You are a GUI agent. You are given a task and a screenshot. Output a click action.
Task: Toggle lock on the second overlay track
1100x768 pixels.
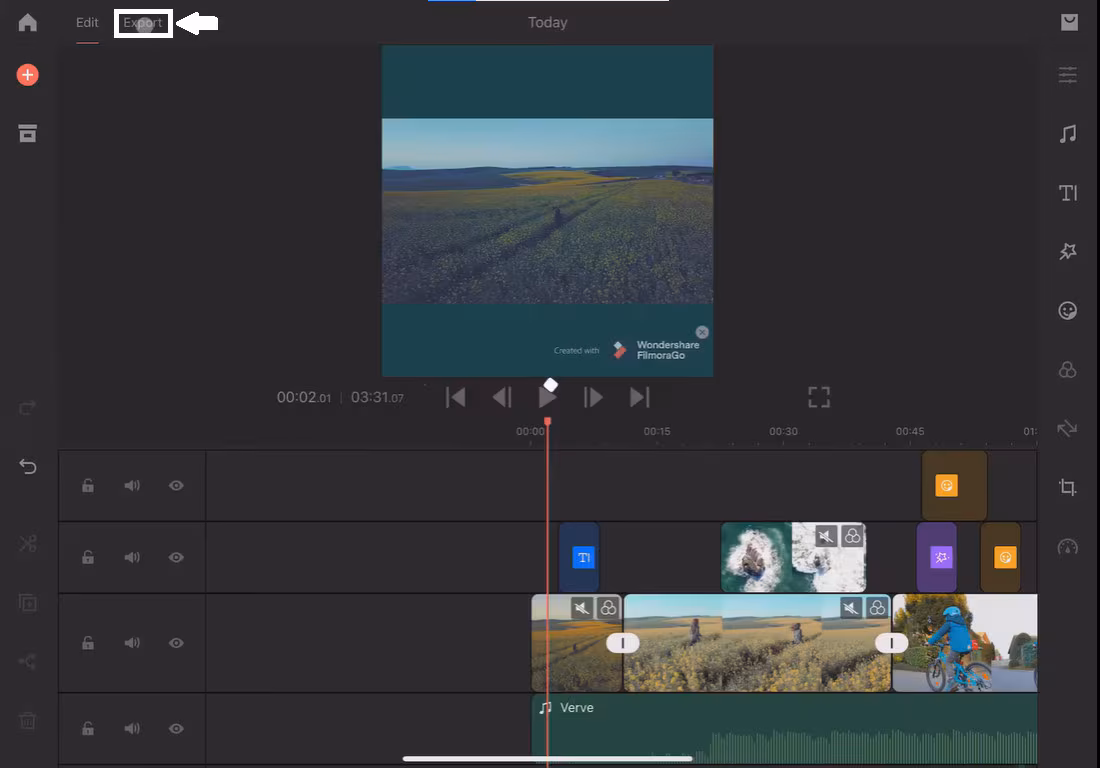tap(88, 558)
